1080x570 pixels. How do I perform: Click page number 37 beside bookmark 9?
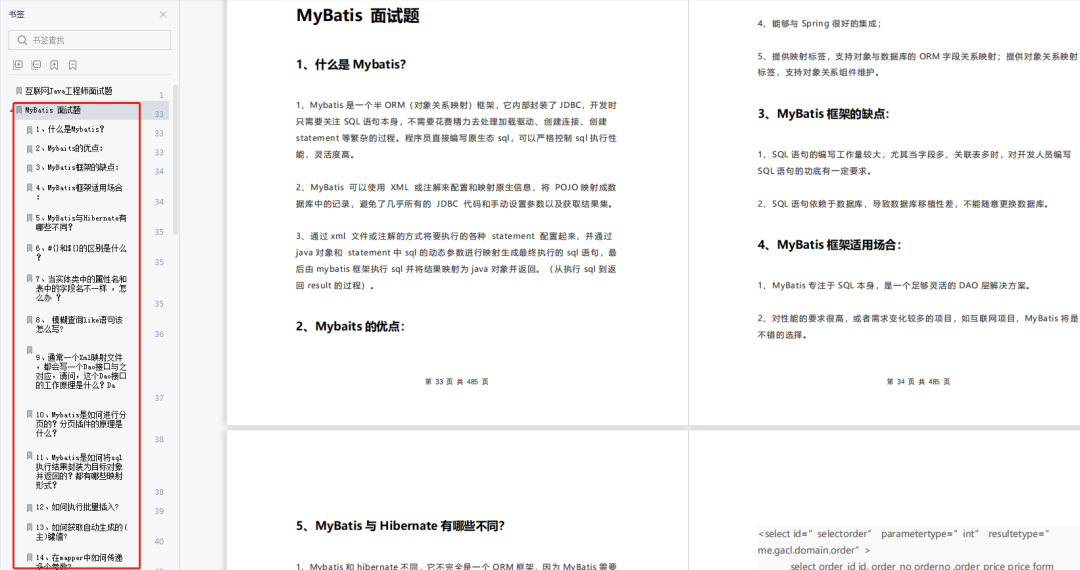coord(159,398)
